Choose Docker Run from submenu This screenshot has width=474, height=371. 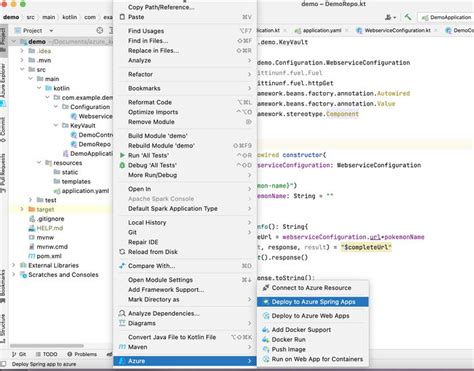pos(313,339)
